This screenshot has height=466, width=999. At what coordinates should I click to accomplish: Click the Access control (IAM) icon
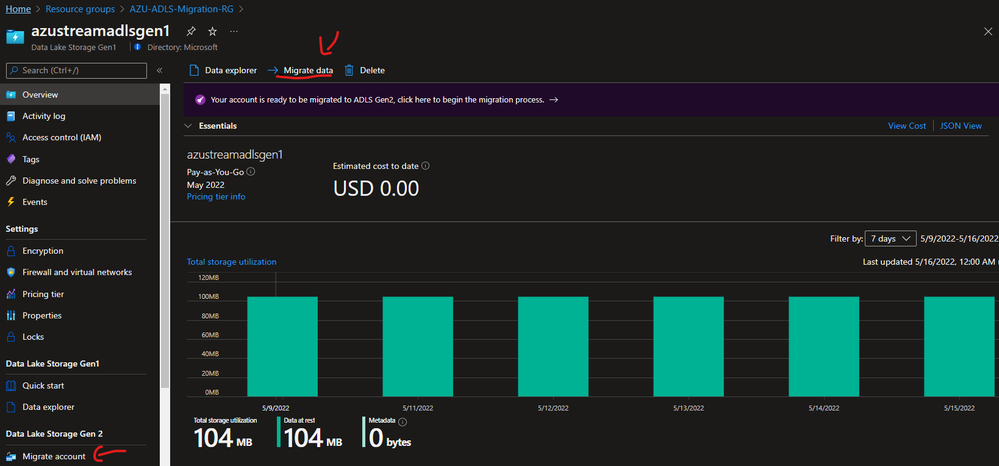[x=11, y=137]
